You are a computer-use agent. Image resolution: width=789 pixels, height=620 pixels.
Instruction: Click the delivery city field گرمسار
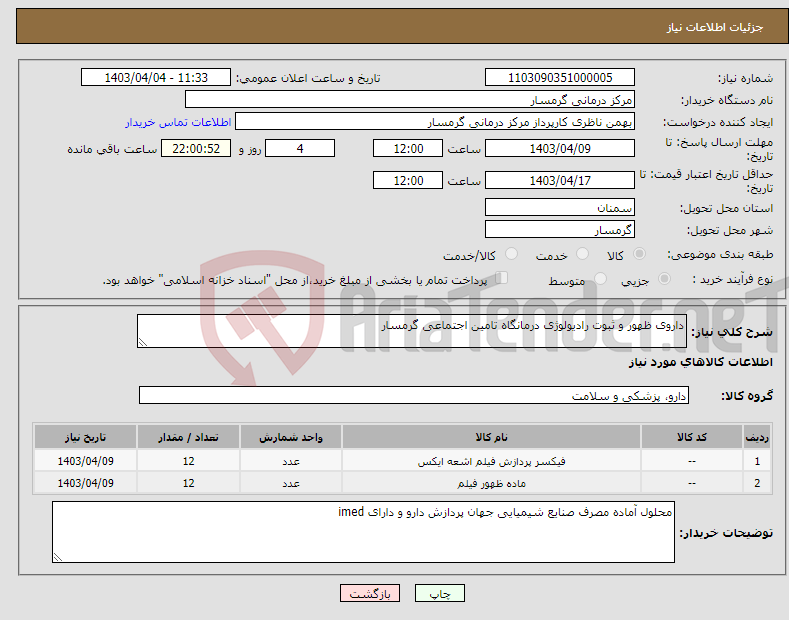tap(560, 229)
